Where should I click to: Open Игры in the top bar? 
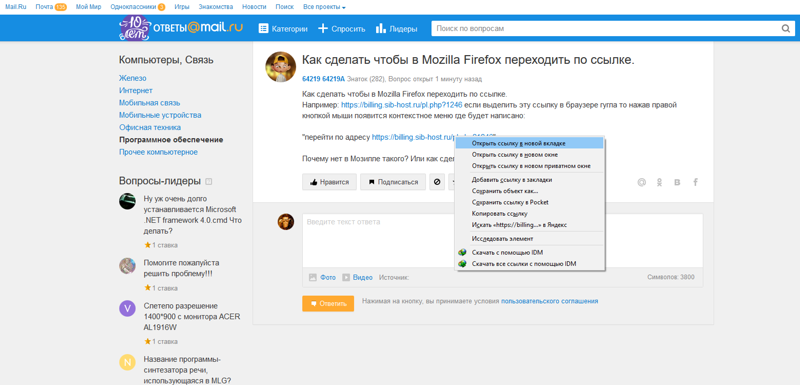pos(182,7)
